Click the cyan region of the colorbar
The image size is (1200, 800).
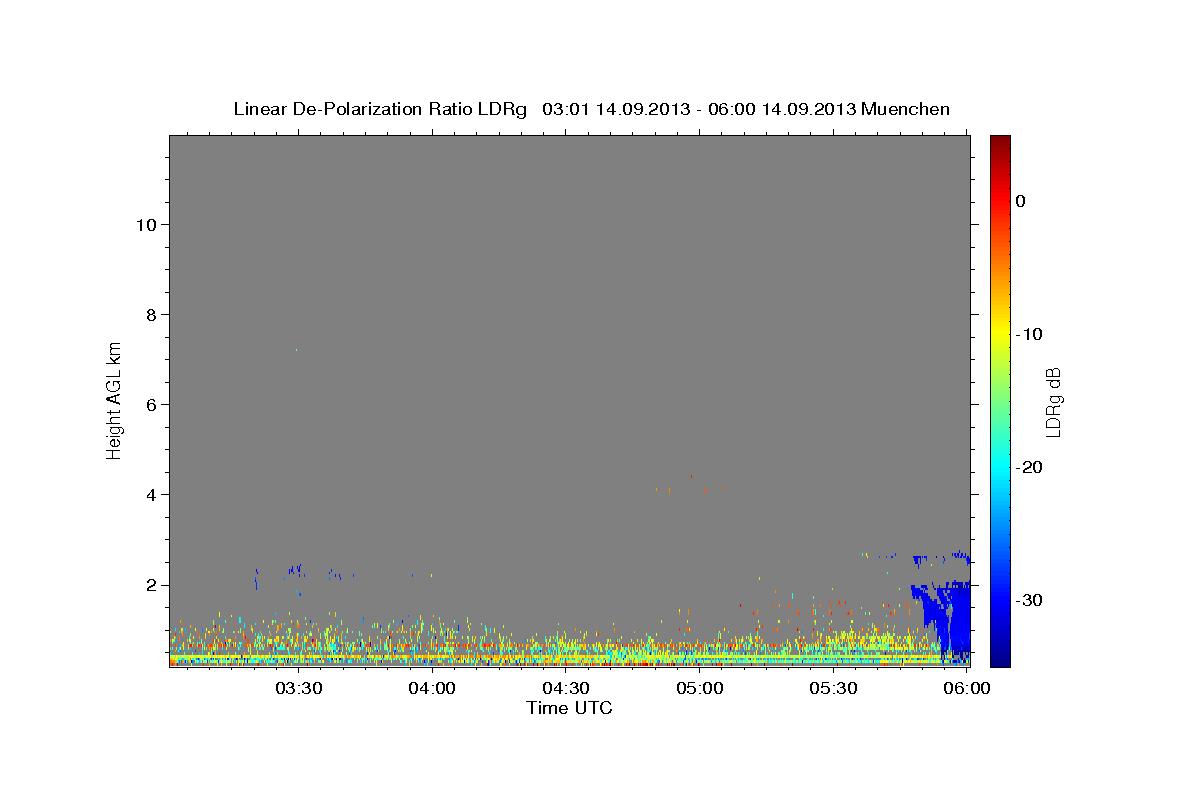click(1000, 465)
